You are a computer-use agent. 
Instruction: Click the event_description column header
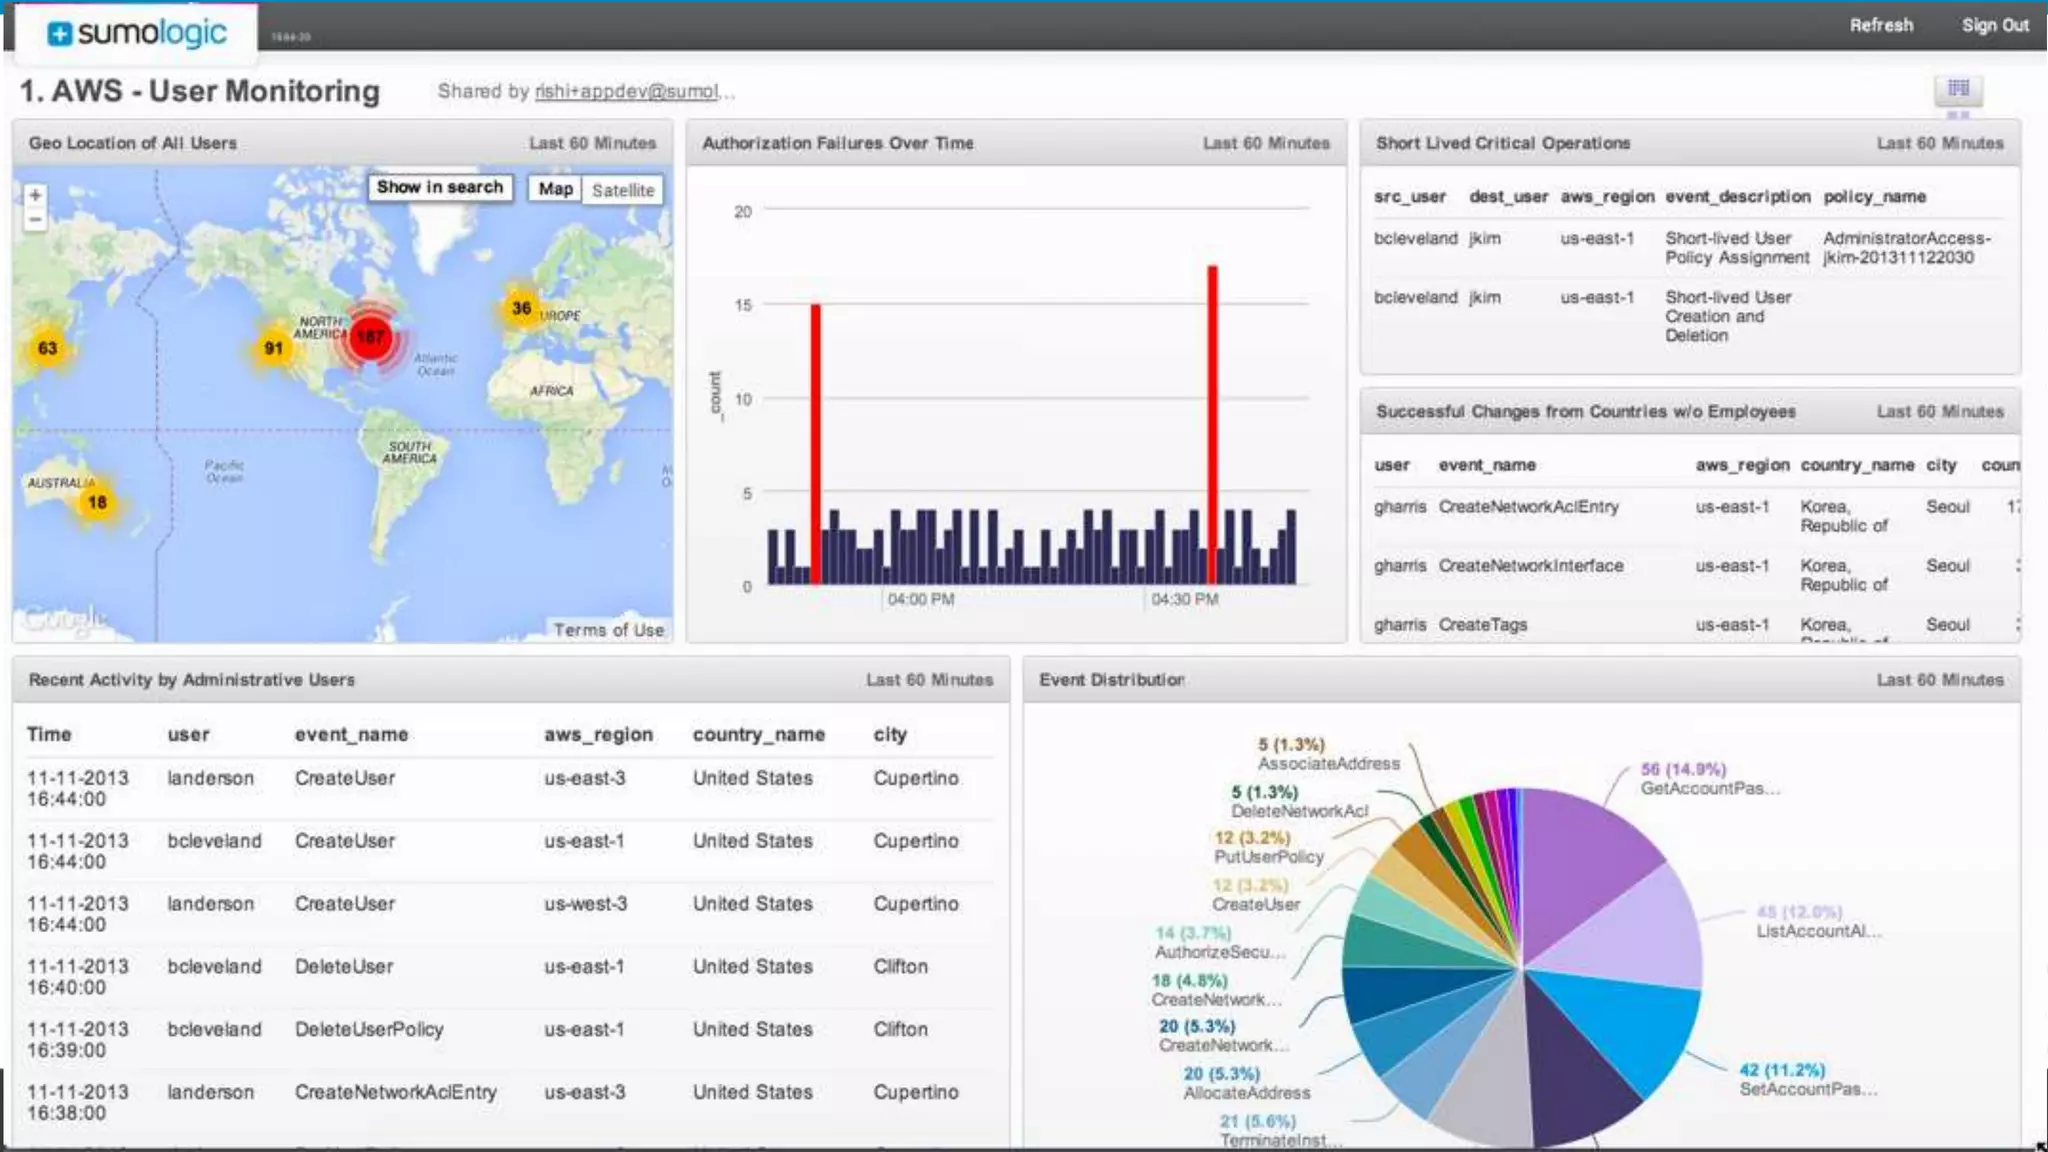click(x=1737, y=197)
